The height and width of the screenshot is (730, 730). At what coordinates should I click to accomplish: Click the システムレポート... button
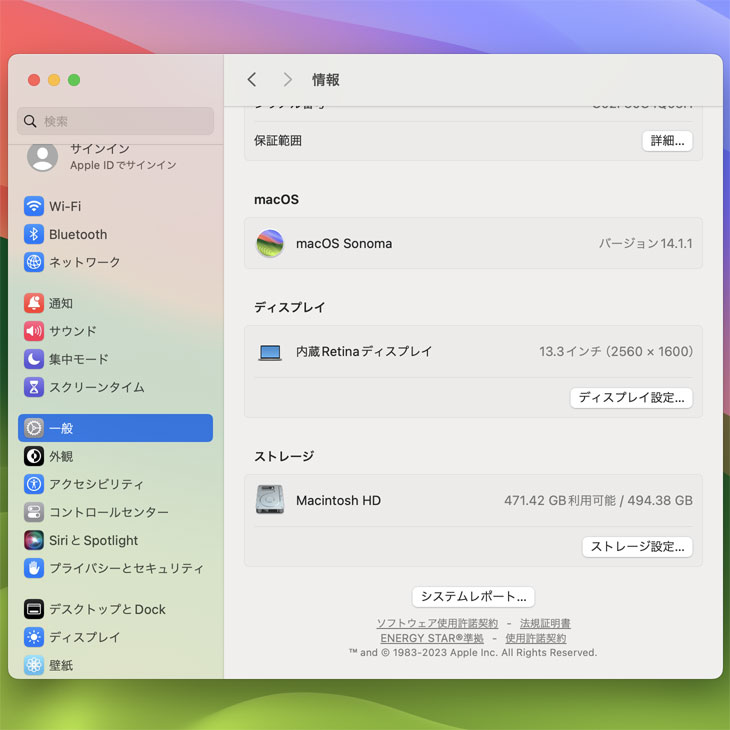point(473,597)
